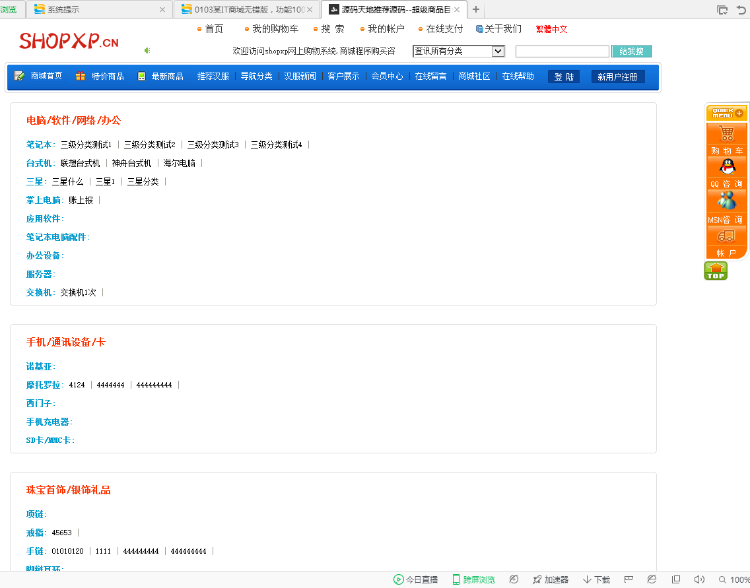The height and width of the screenshot is (588, 750).
Task: Open the Quick Menu header icon in sidebar
Action: point(727,113)
